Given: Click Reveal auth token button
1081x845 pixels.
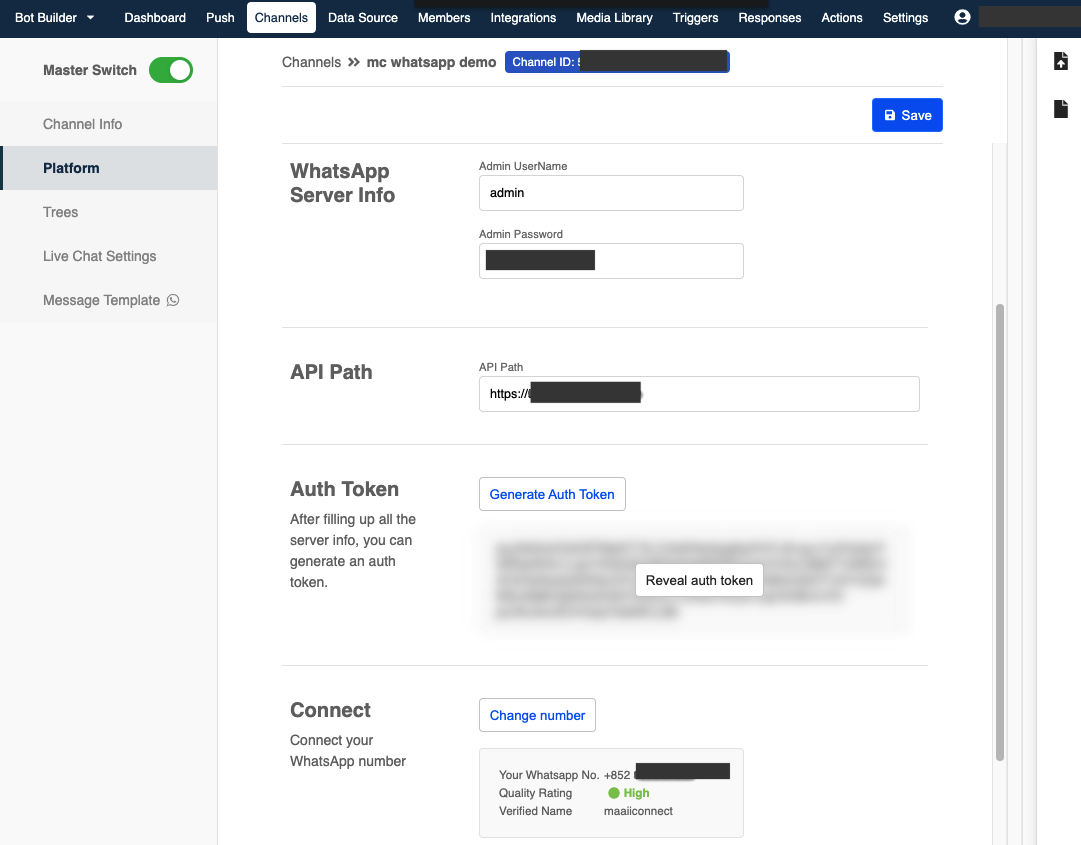Looking at the screenshot, I should 699,580.
